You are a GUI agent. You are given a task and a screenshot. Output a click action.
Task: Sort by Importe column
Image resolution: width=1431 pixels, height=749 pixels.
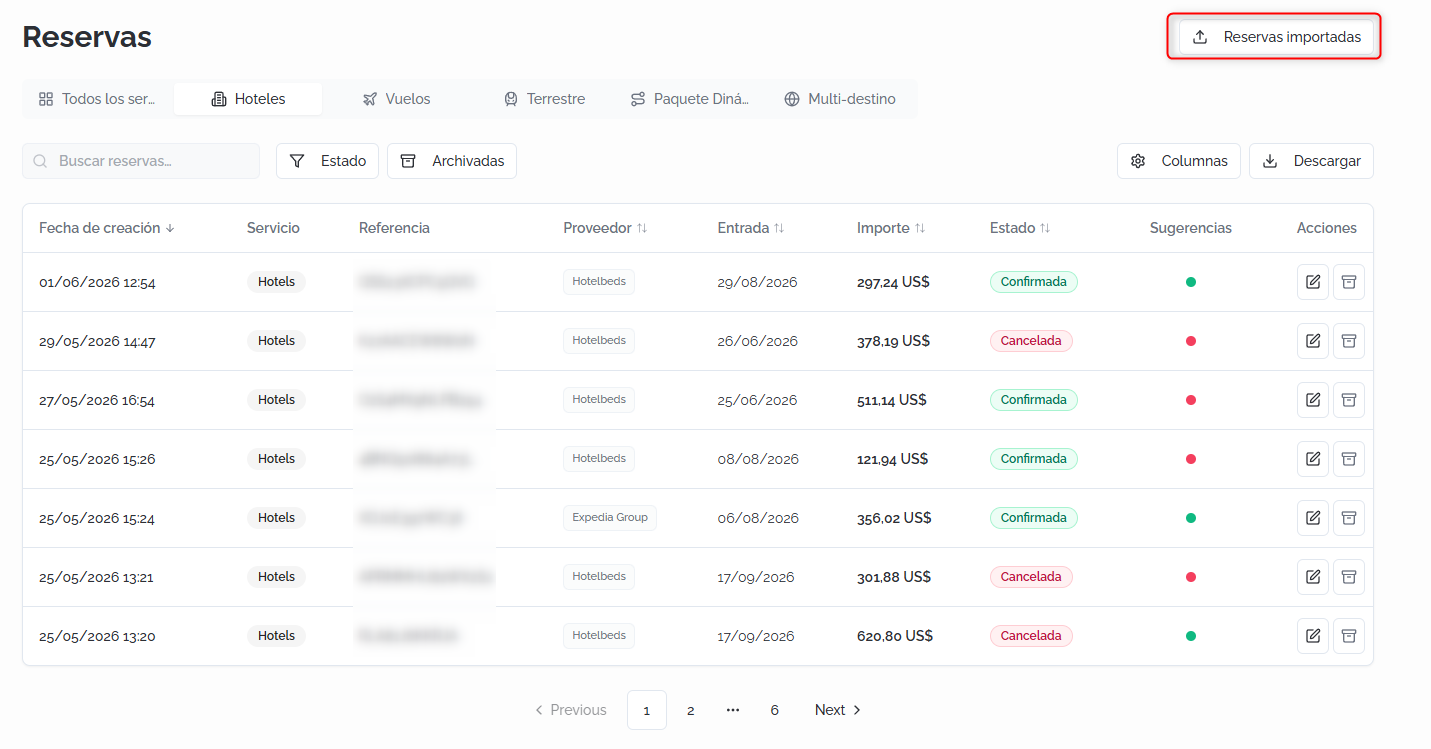(x=890, y=228)
